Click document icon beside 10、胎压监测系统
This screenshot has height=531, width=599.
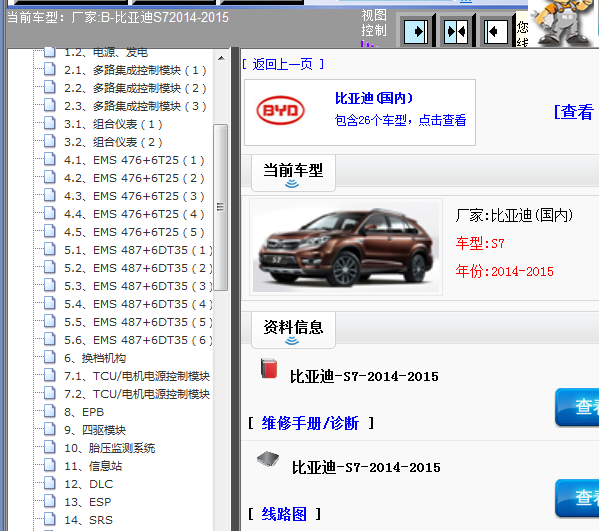[x=49, y=447]
